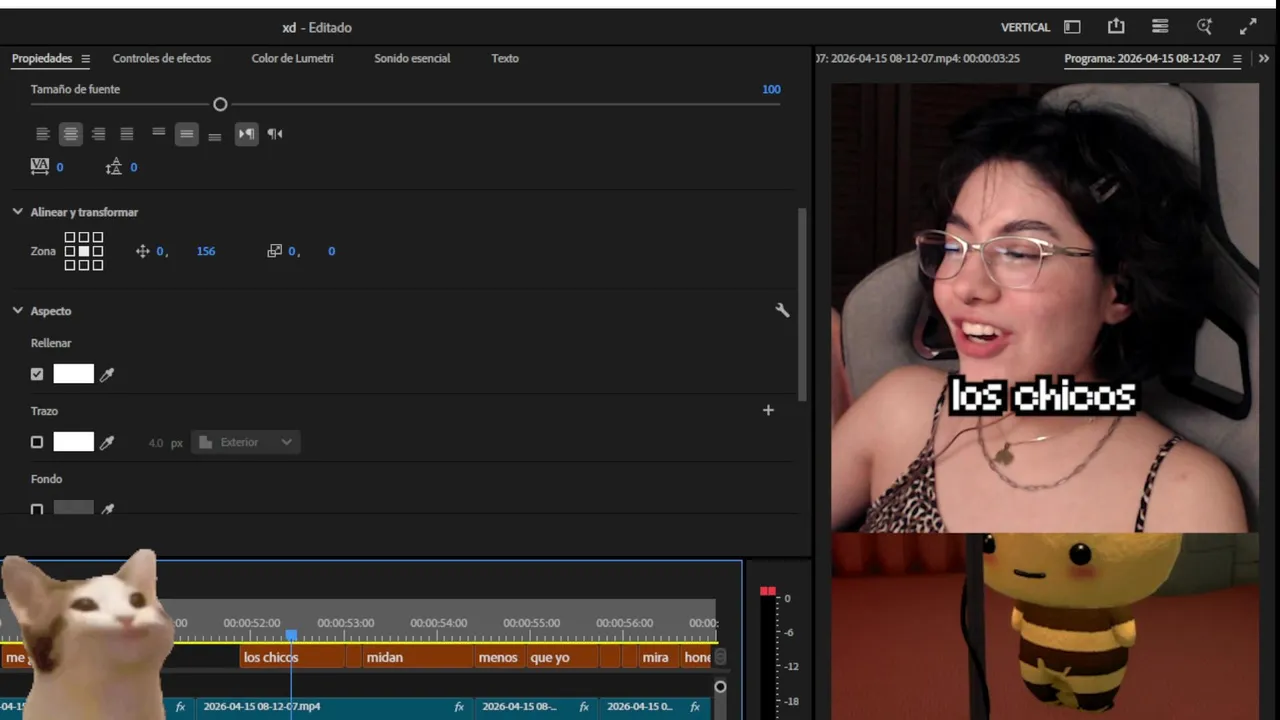Add another stroke with plus icon
1280x720 pixels.
coord(768,410)
